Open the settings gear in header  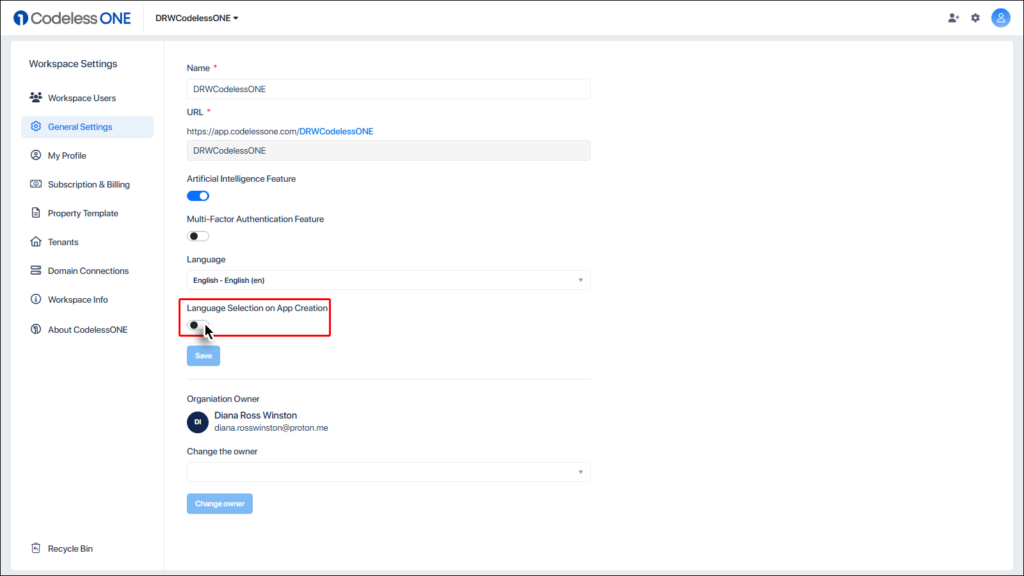click(975, 18)
